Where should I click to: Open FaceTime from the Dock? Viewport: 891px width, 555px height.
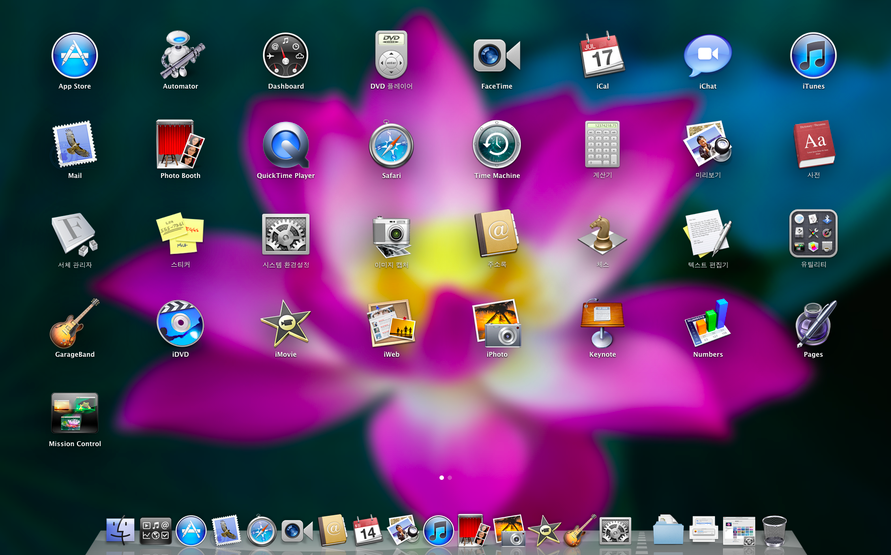297,531
